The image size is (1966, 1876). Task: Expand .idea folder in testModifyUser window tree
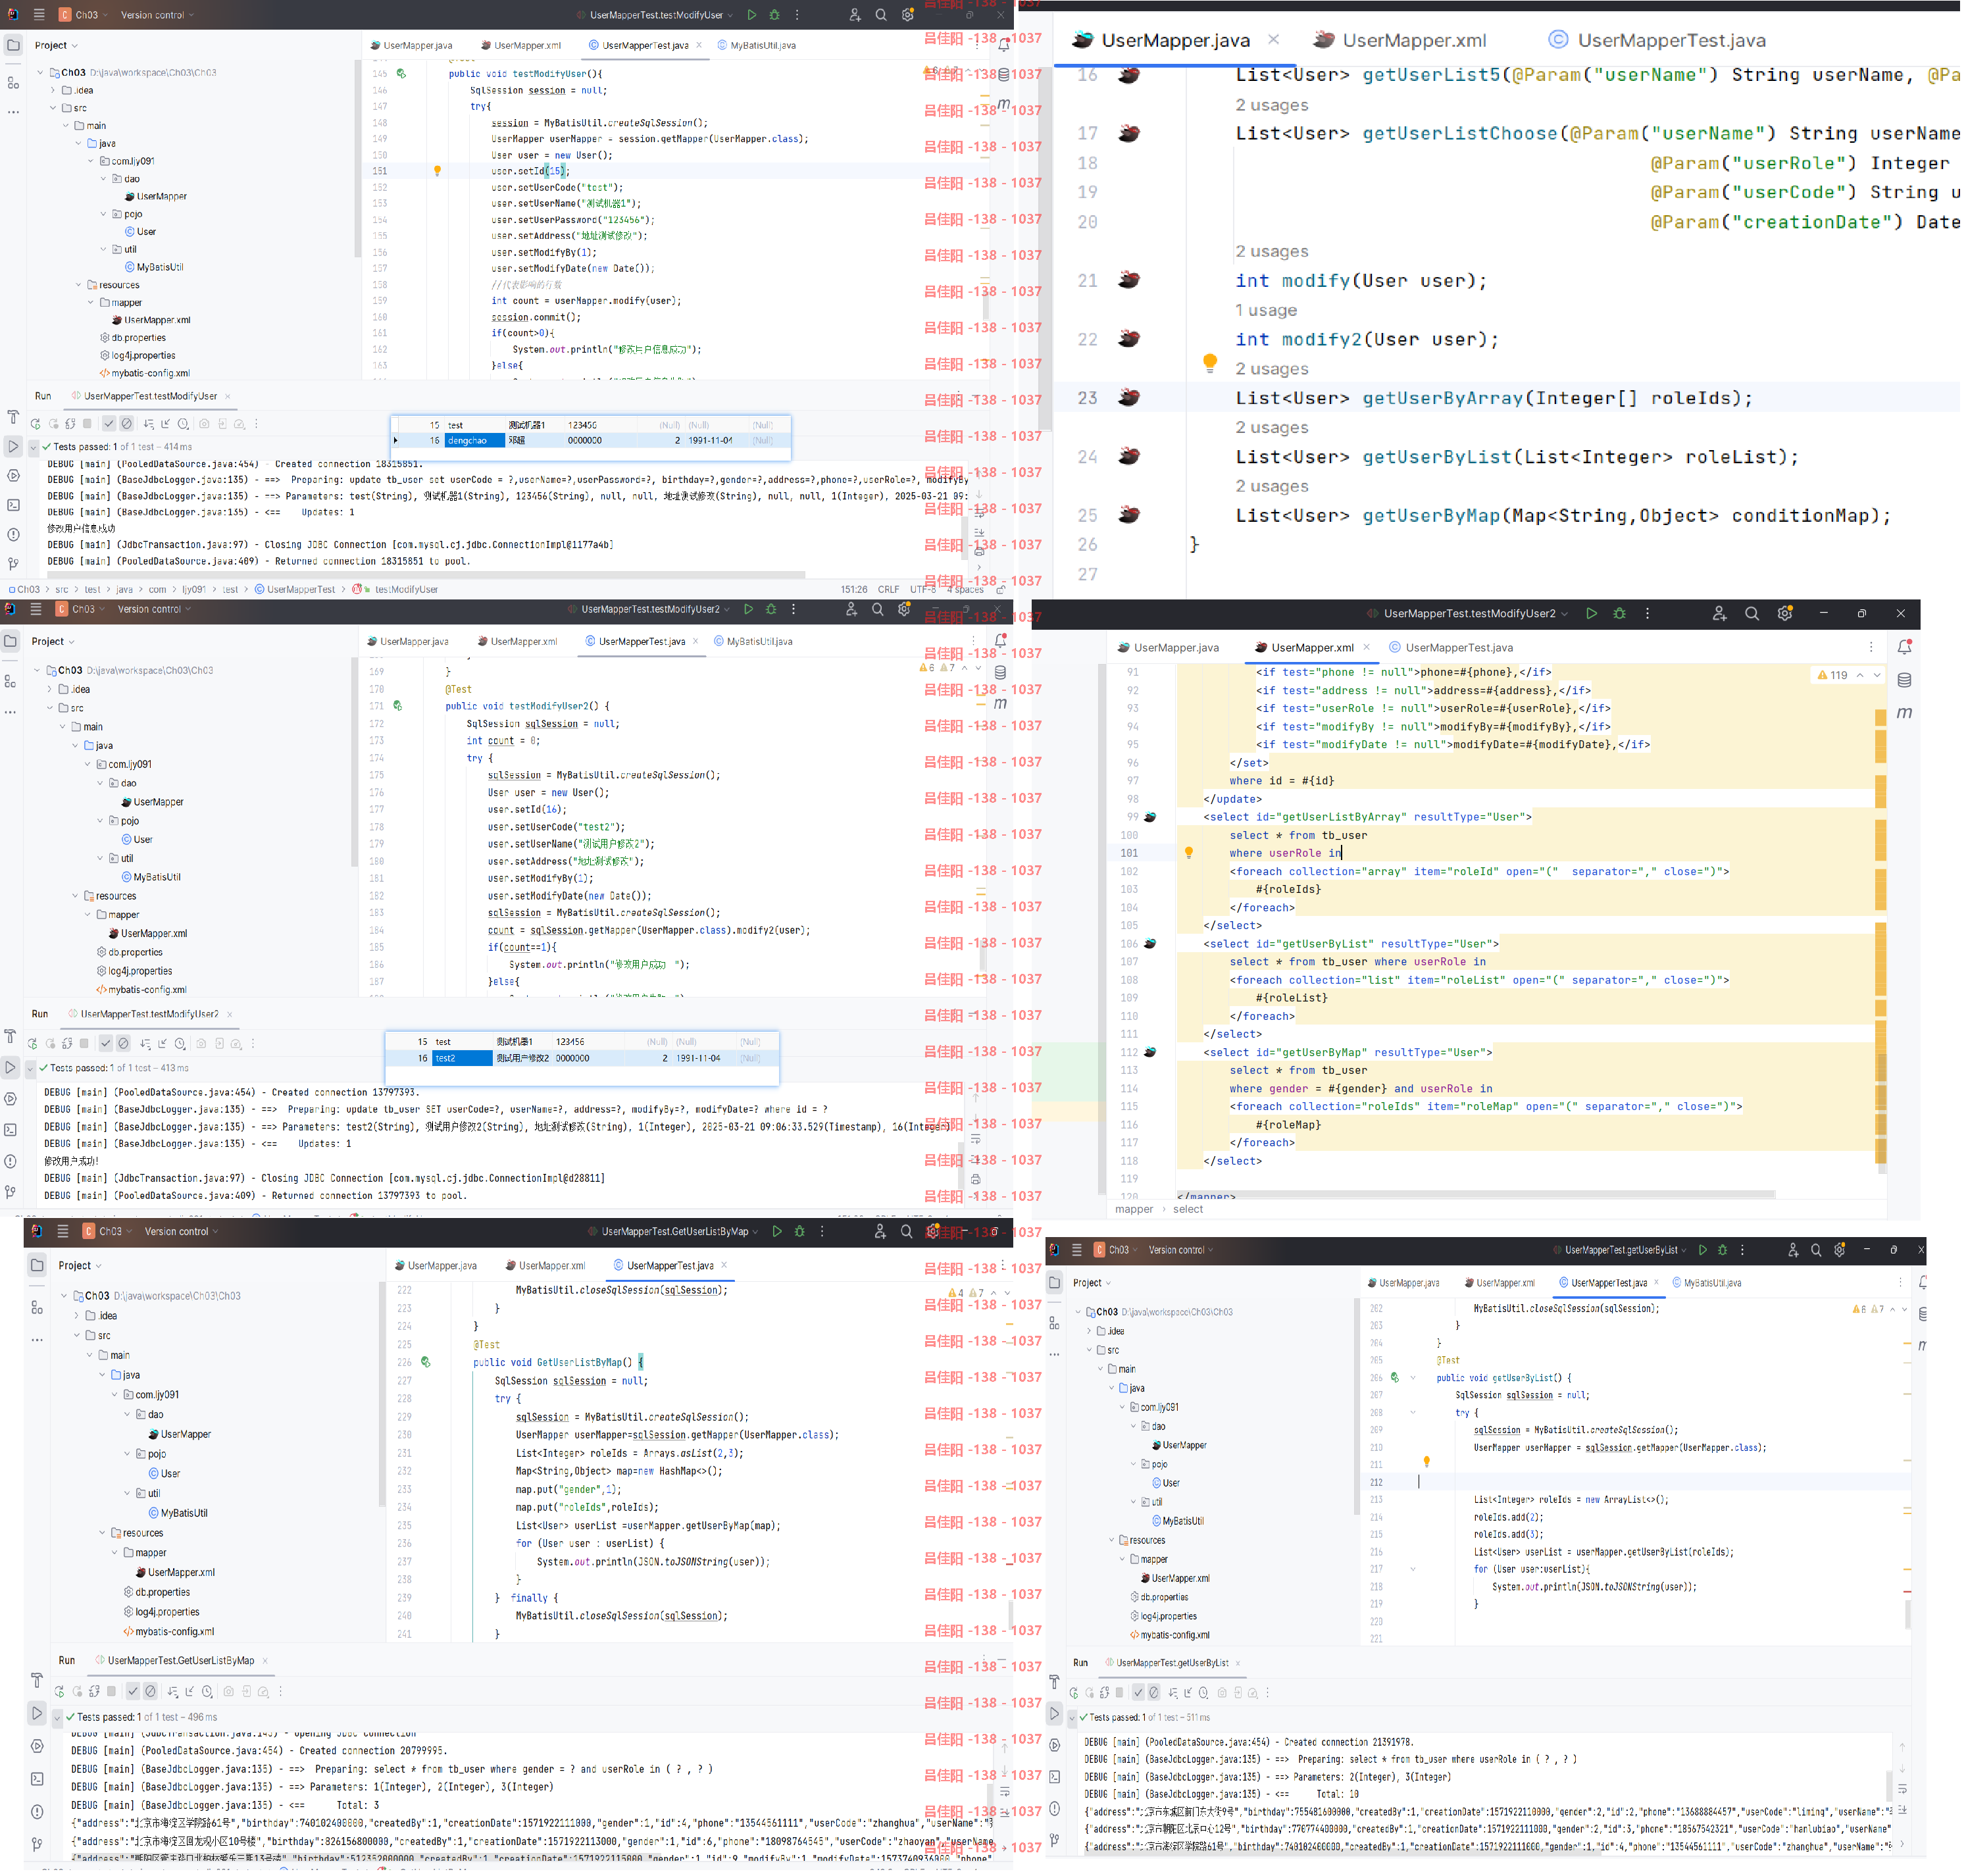tap(53, 90)
